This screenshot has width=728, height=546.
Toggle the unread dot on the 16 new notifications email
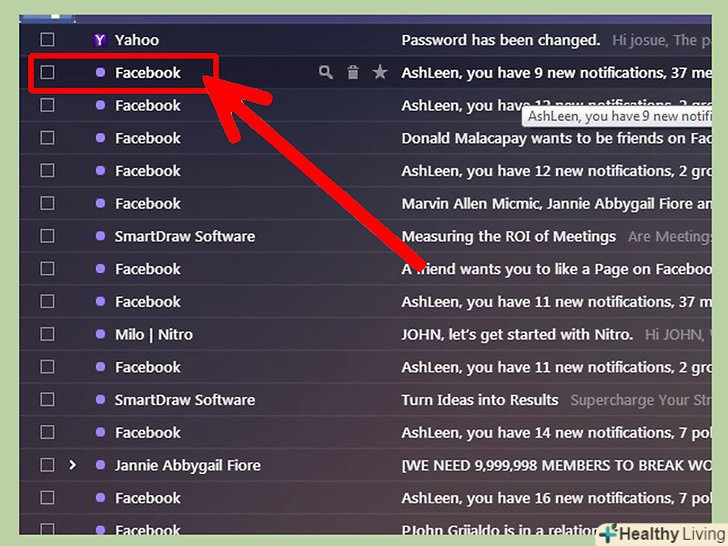[x=100, y=498]
